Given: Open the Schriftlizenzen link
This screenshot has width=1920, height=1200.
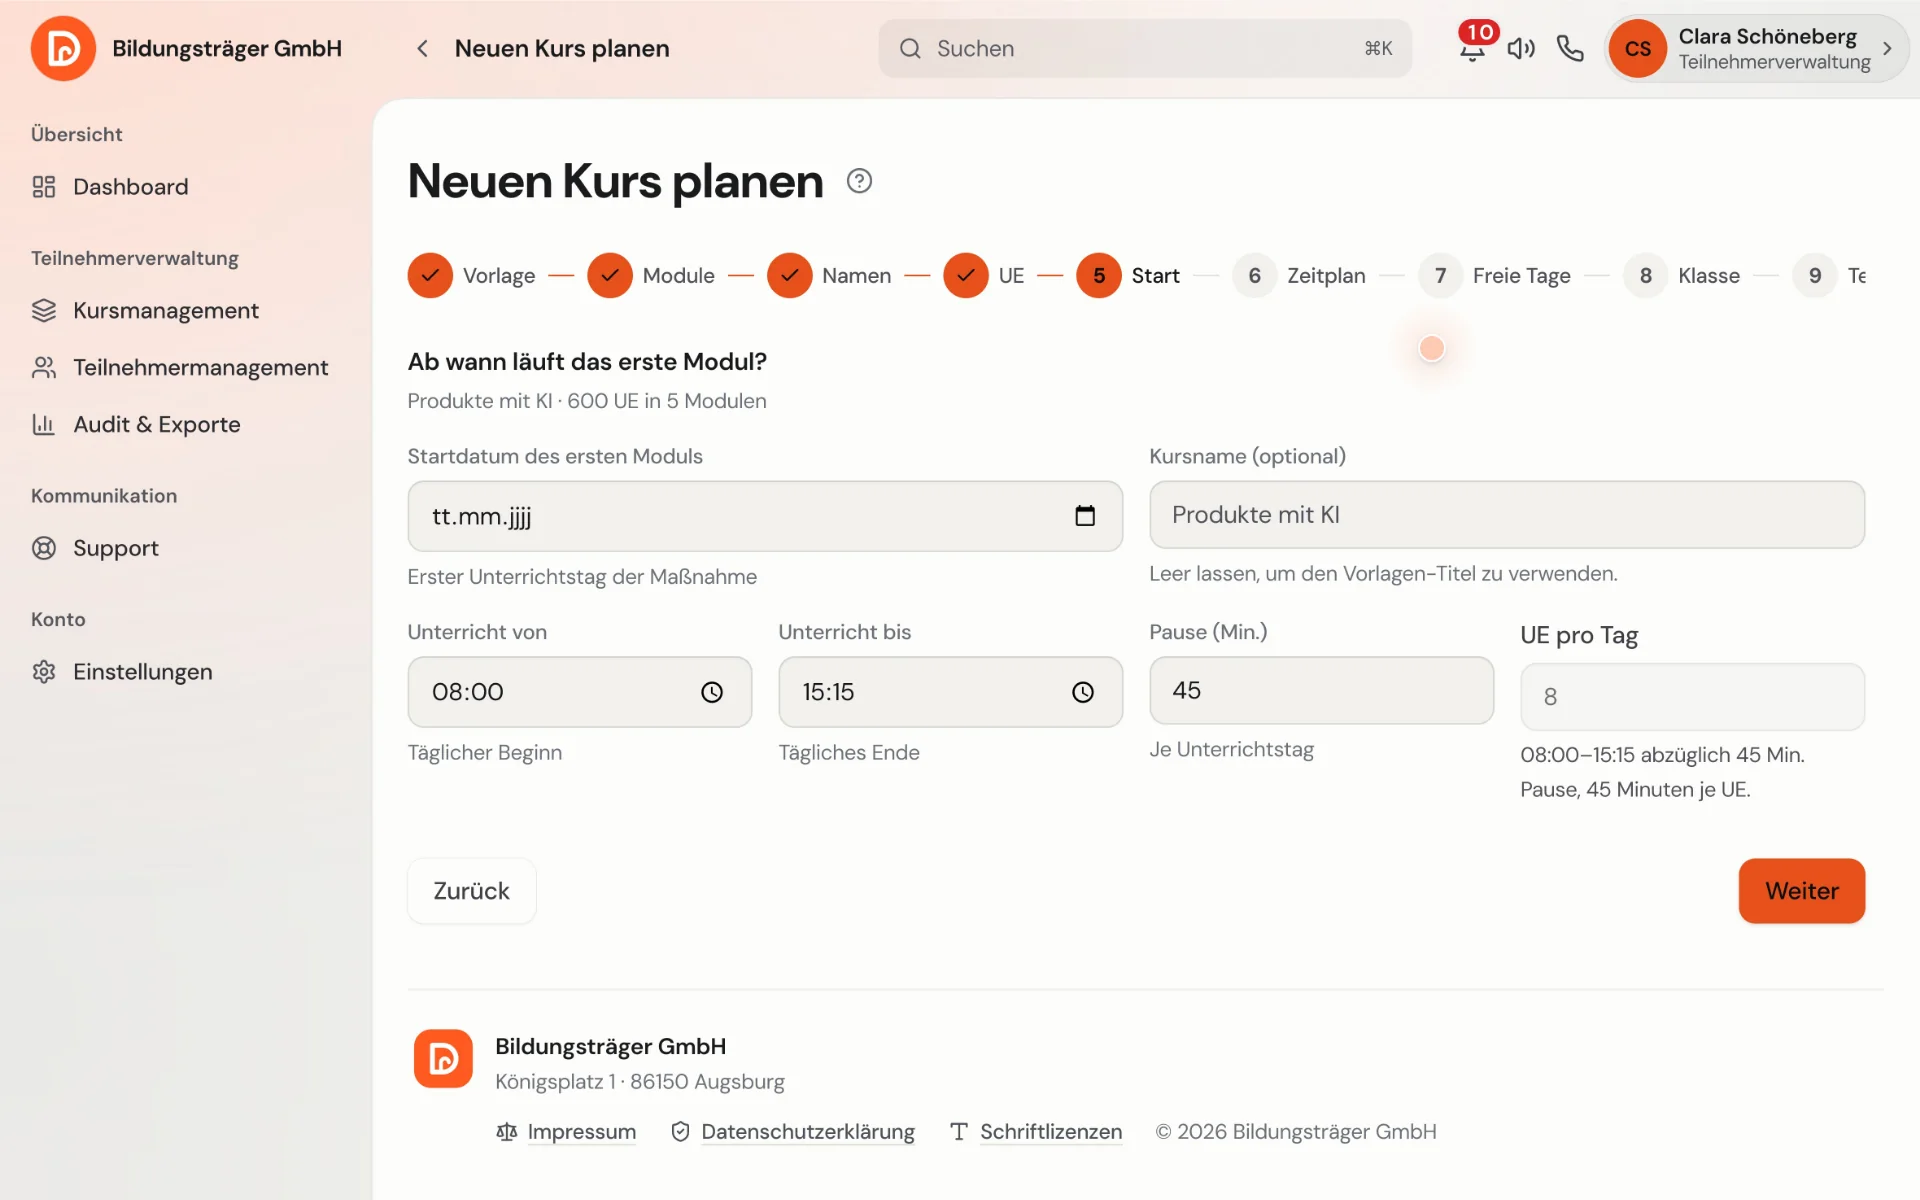Looking at the screenshot, I should coord(1036,1132).
